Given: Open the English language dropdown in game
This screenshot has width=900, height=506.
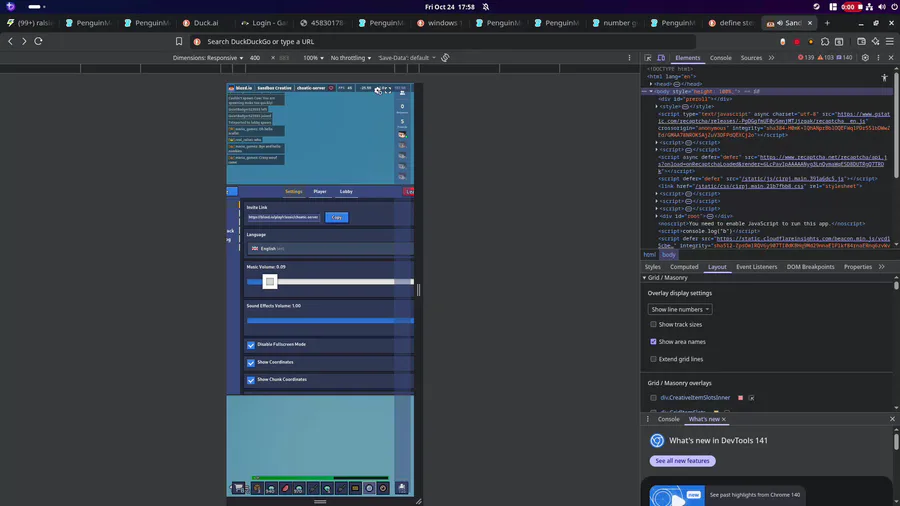Looking at the screenshot, I should pyautogui.click(x=330, y=248).
